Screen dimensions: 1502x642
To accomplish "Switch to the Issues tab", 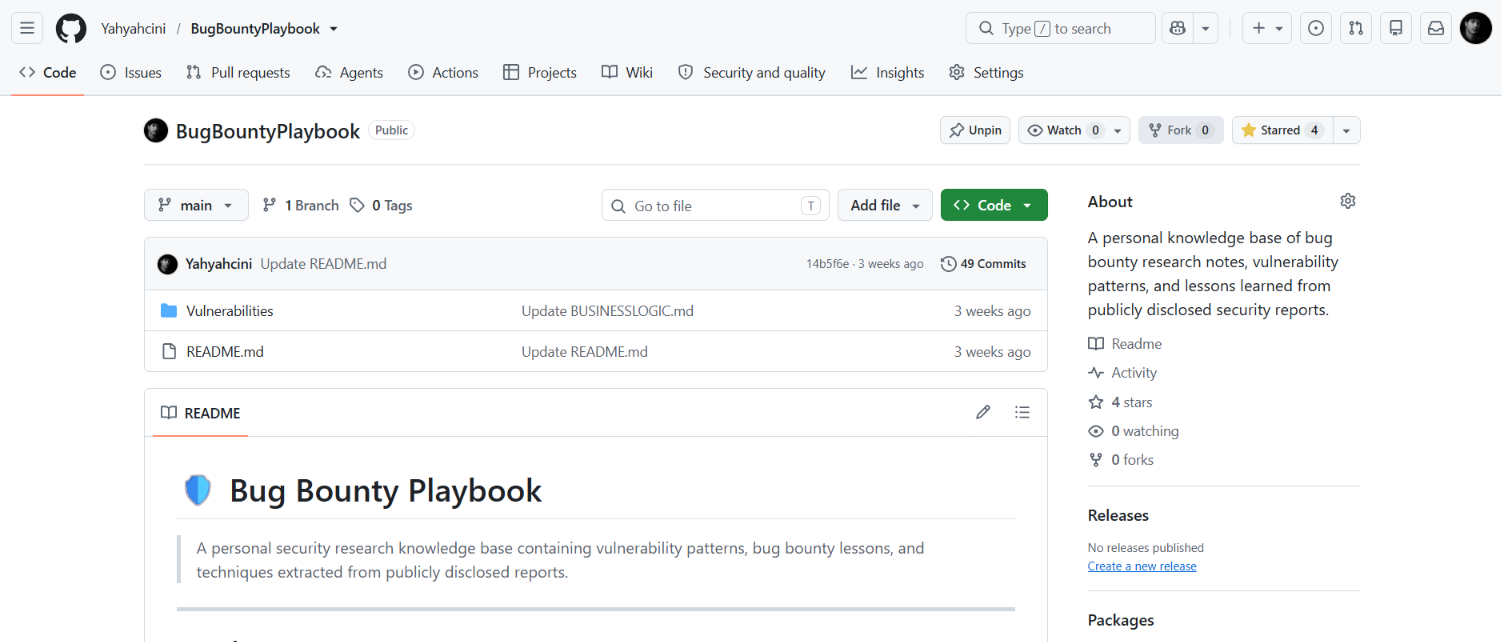I will pos(131,72).
